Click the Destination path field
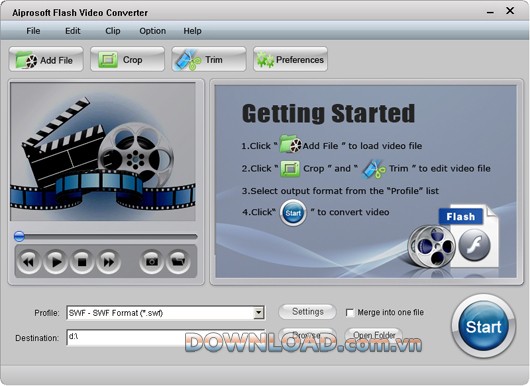Screen dimensions: 530x386 166,337
